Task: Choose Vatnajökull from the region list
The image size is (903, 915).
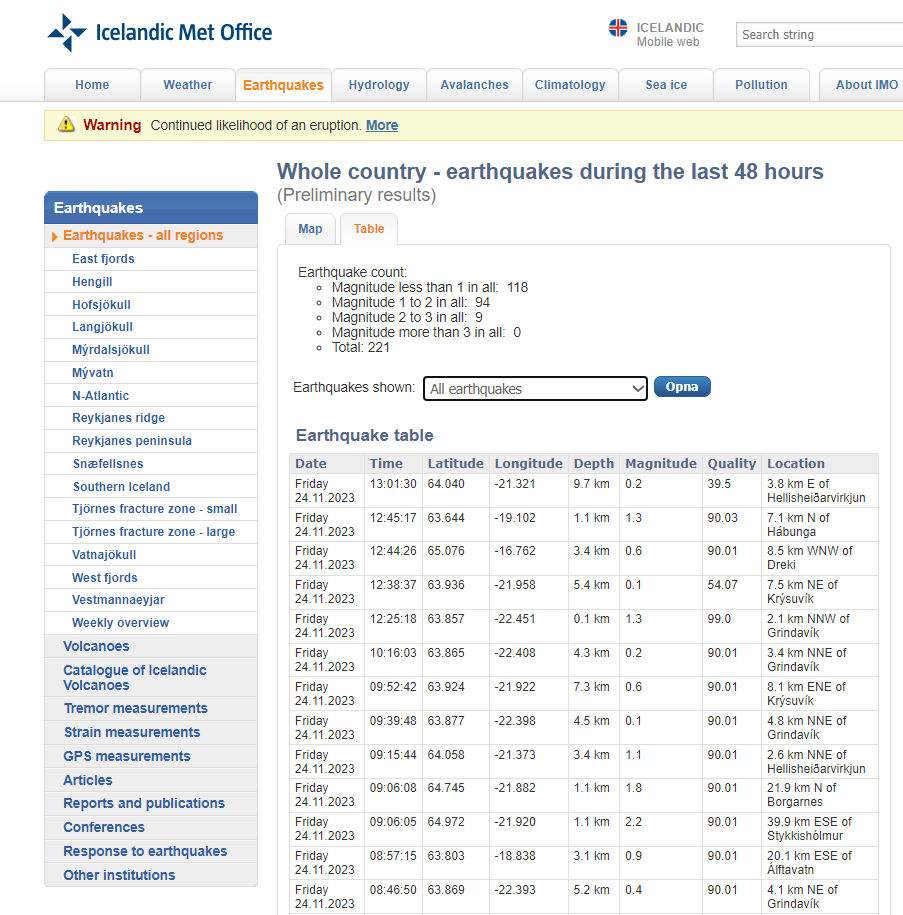Action: pos(104,555)
